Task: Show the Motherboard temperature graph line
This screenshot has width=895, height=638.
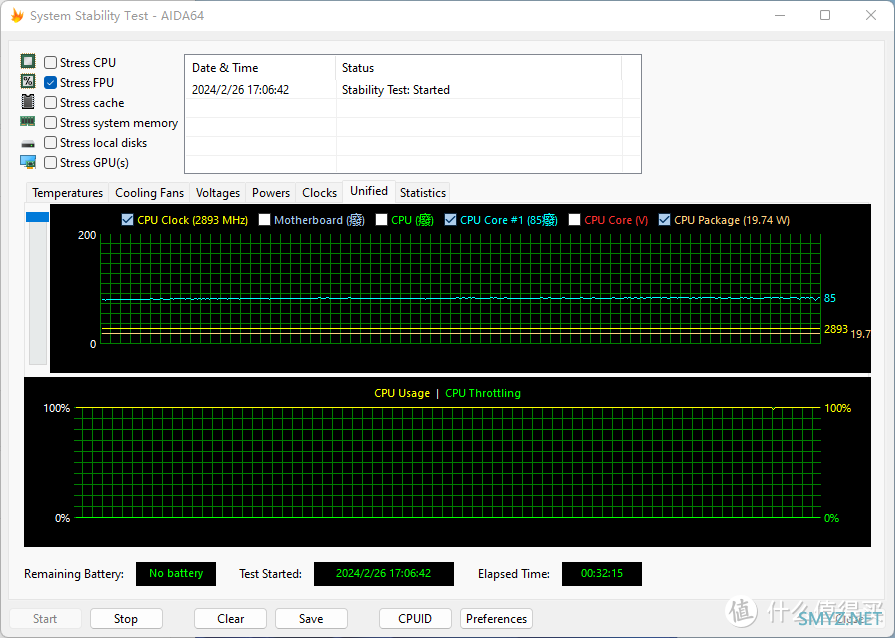Action: 264,220
